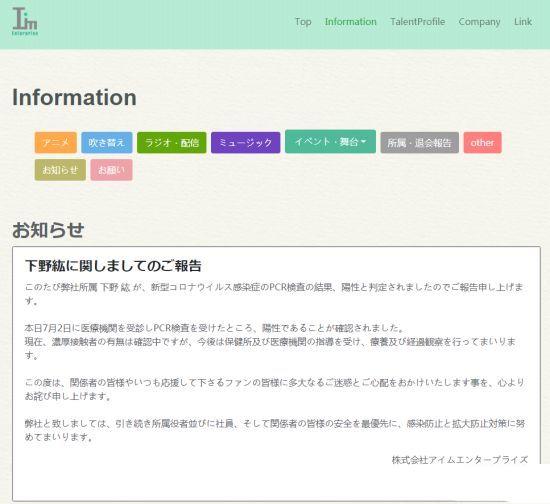Click the paragraph starting 本日7月2日に

[270, 341]
